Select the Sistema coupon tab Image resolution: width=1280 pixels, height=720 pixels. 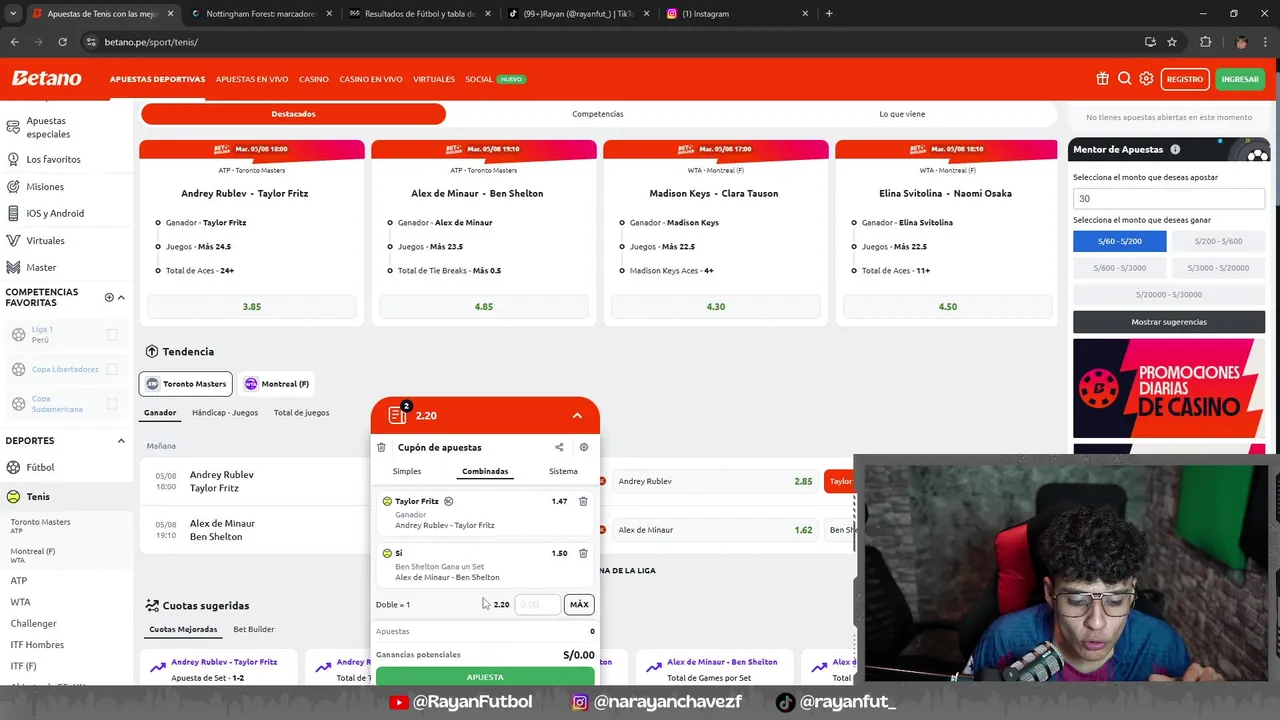point(563,471)
